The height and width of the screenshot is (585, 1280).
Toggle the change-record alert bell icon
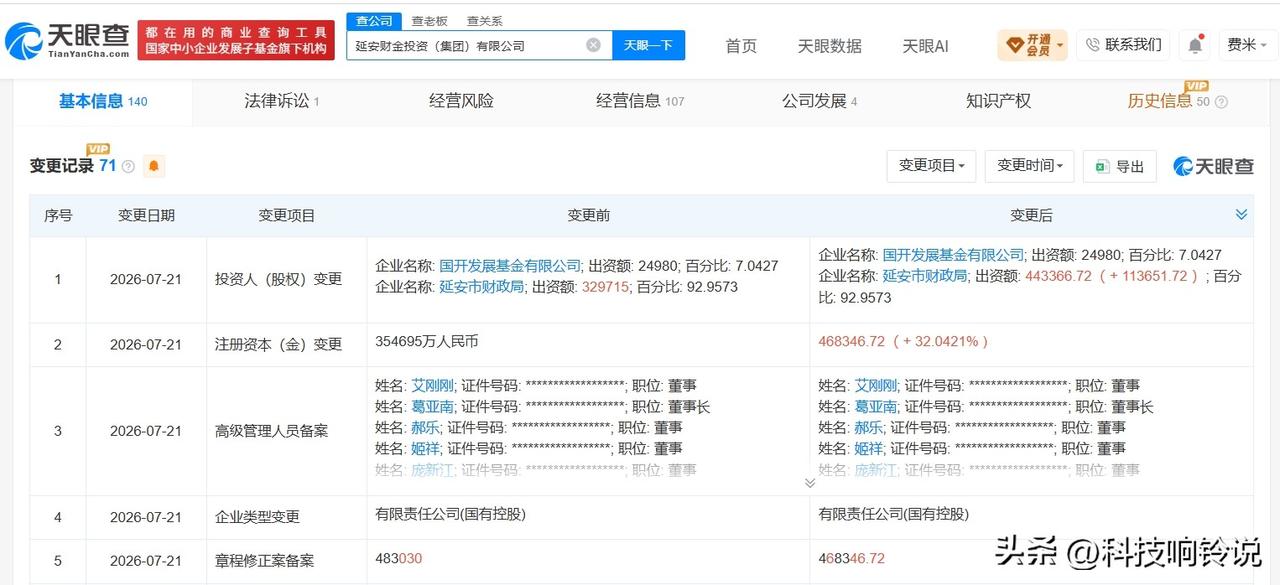tap(154, 166)
